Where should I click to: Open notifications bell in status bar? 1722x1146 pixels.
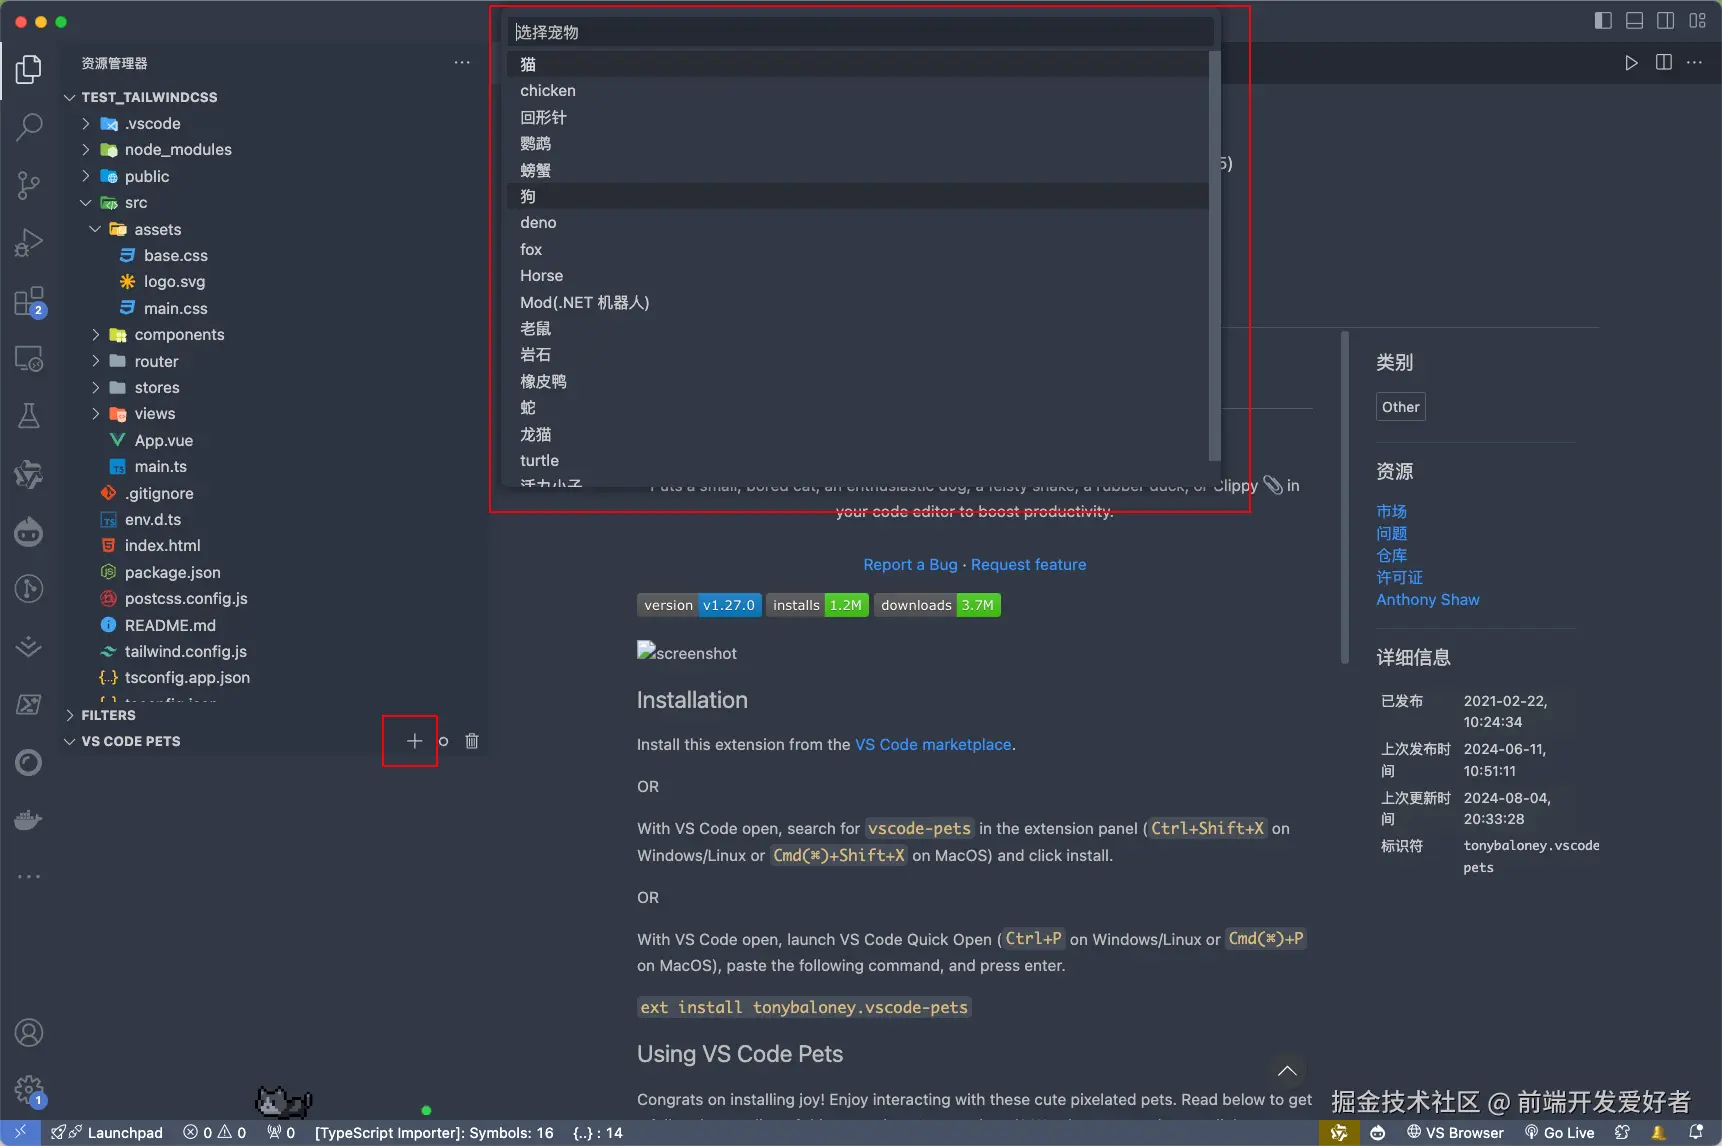click(1696, 1133)
